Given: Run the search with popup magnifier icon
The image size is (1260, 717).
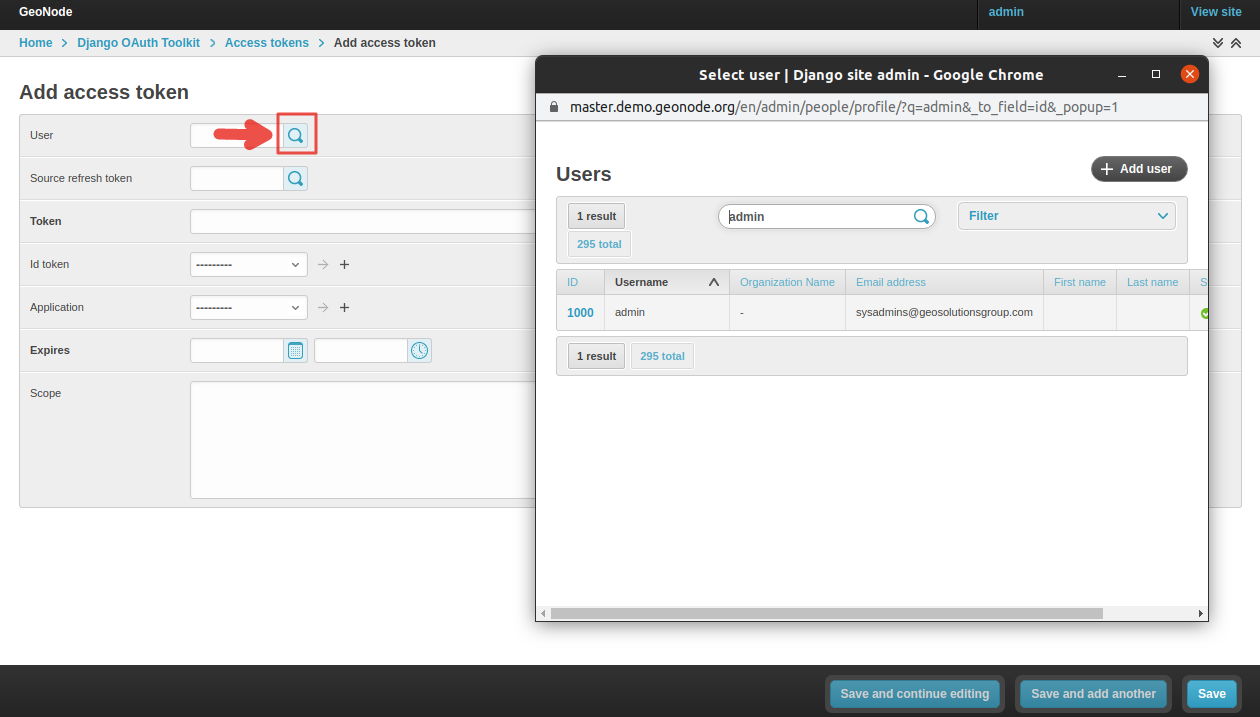Looking at the screenshot, I should pyautogui.click(x=920, y=215).
